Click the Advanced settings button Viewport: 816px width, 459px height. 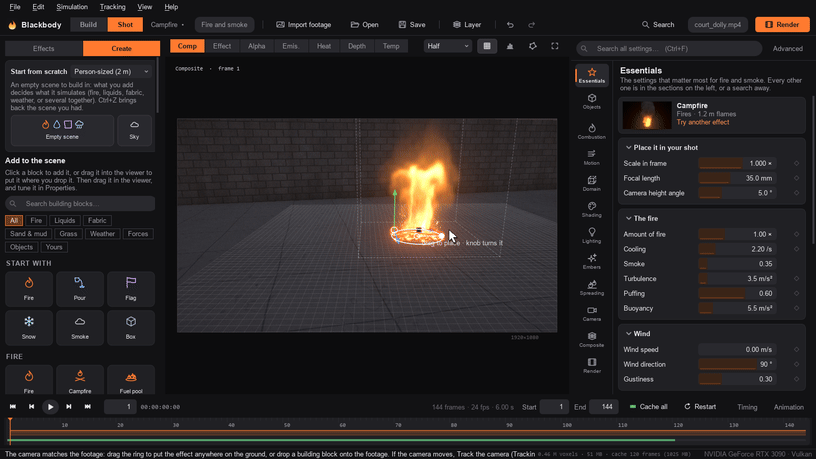pos(787,48)
